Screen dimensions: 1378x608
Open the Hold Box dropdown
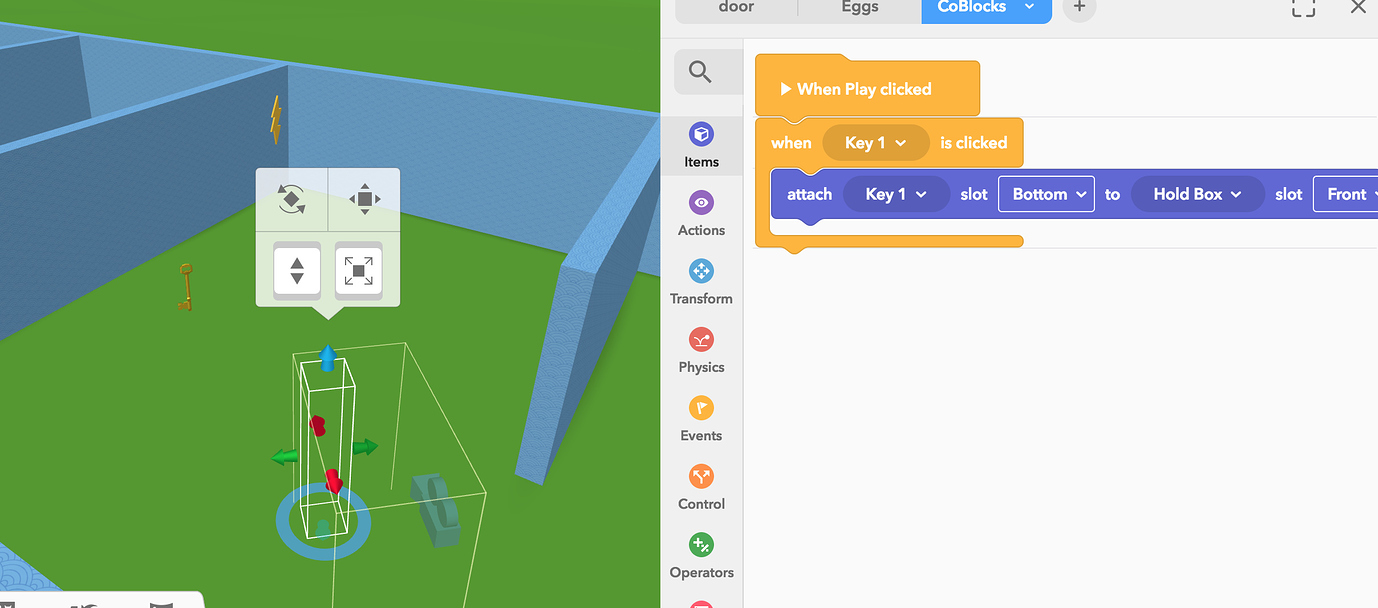pyautogui.click(x=1197, y=194)
